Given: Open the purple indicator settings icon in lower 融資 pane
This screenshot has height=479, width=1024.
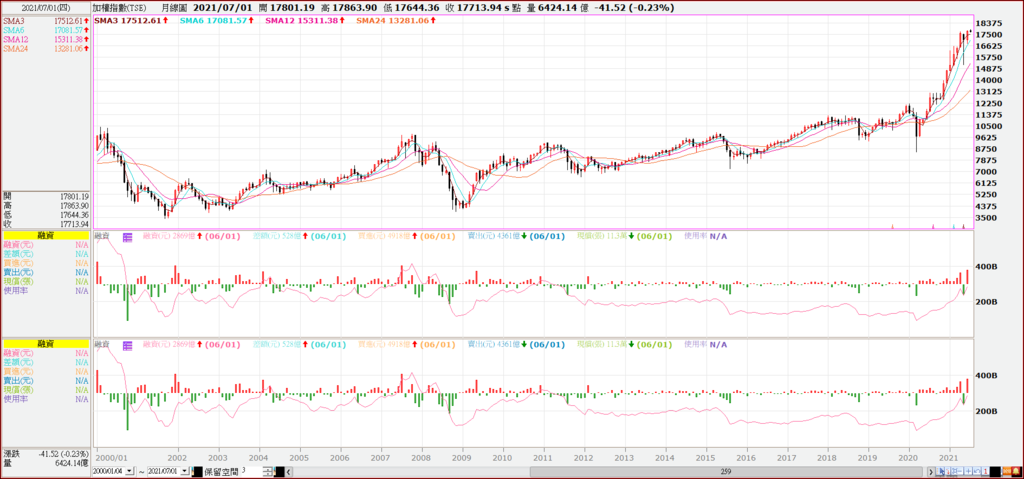Looking at the screenshot, I should (x=127, y=344).
